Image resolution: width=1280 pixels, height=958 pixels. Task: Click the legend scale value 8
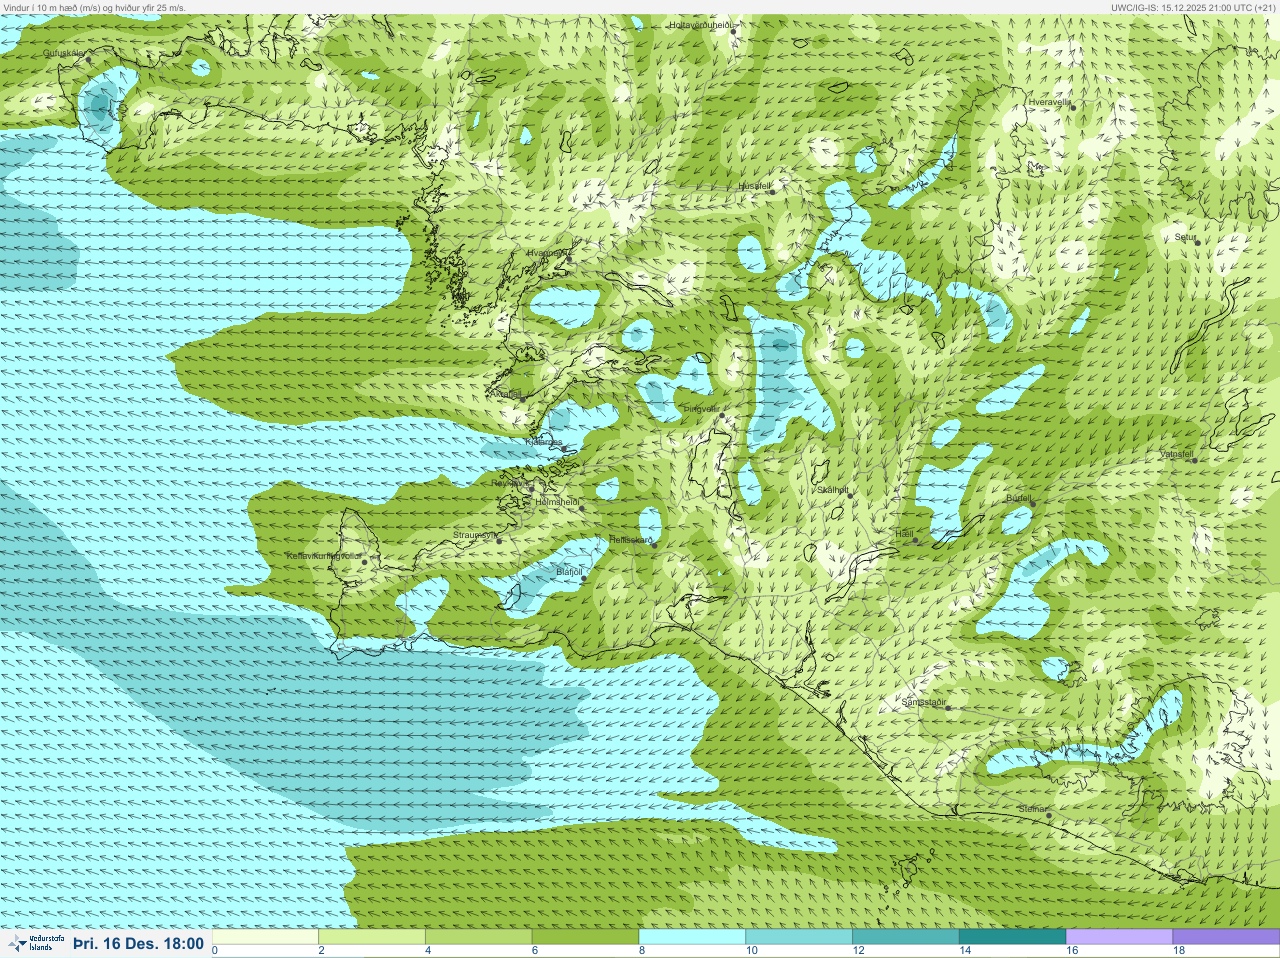[641, 951]
